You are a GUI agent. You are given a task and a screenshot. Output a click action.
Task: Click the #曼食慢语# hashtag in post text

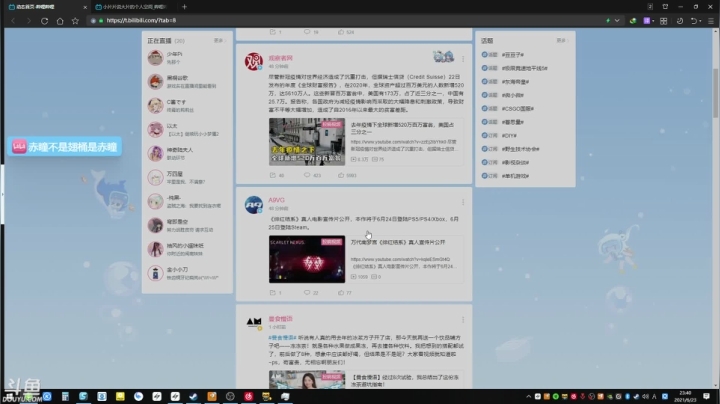tap(282, 338)
